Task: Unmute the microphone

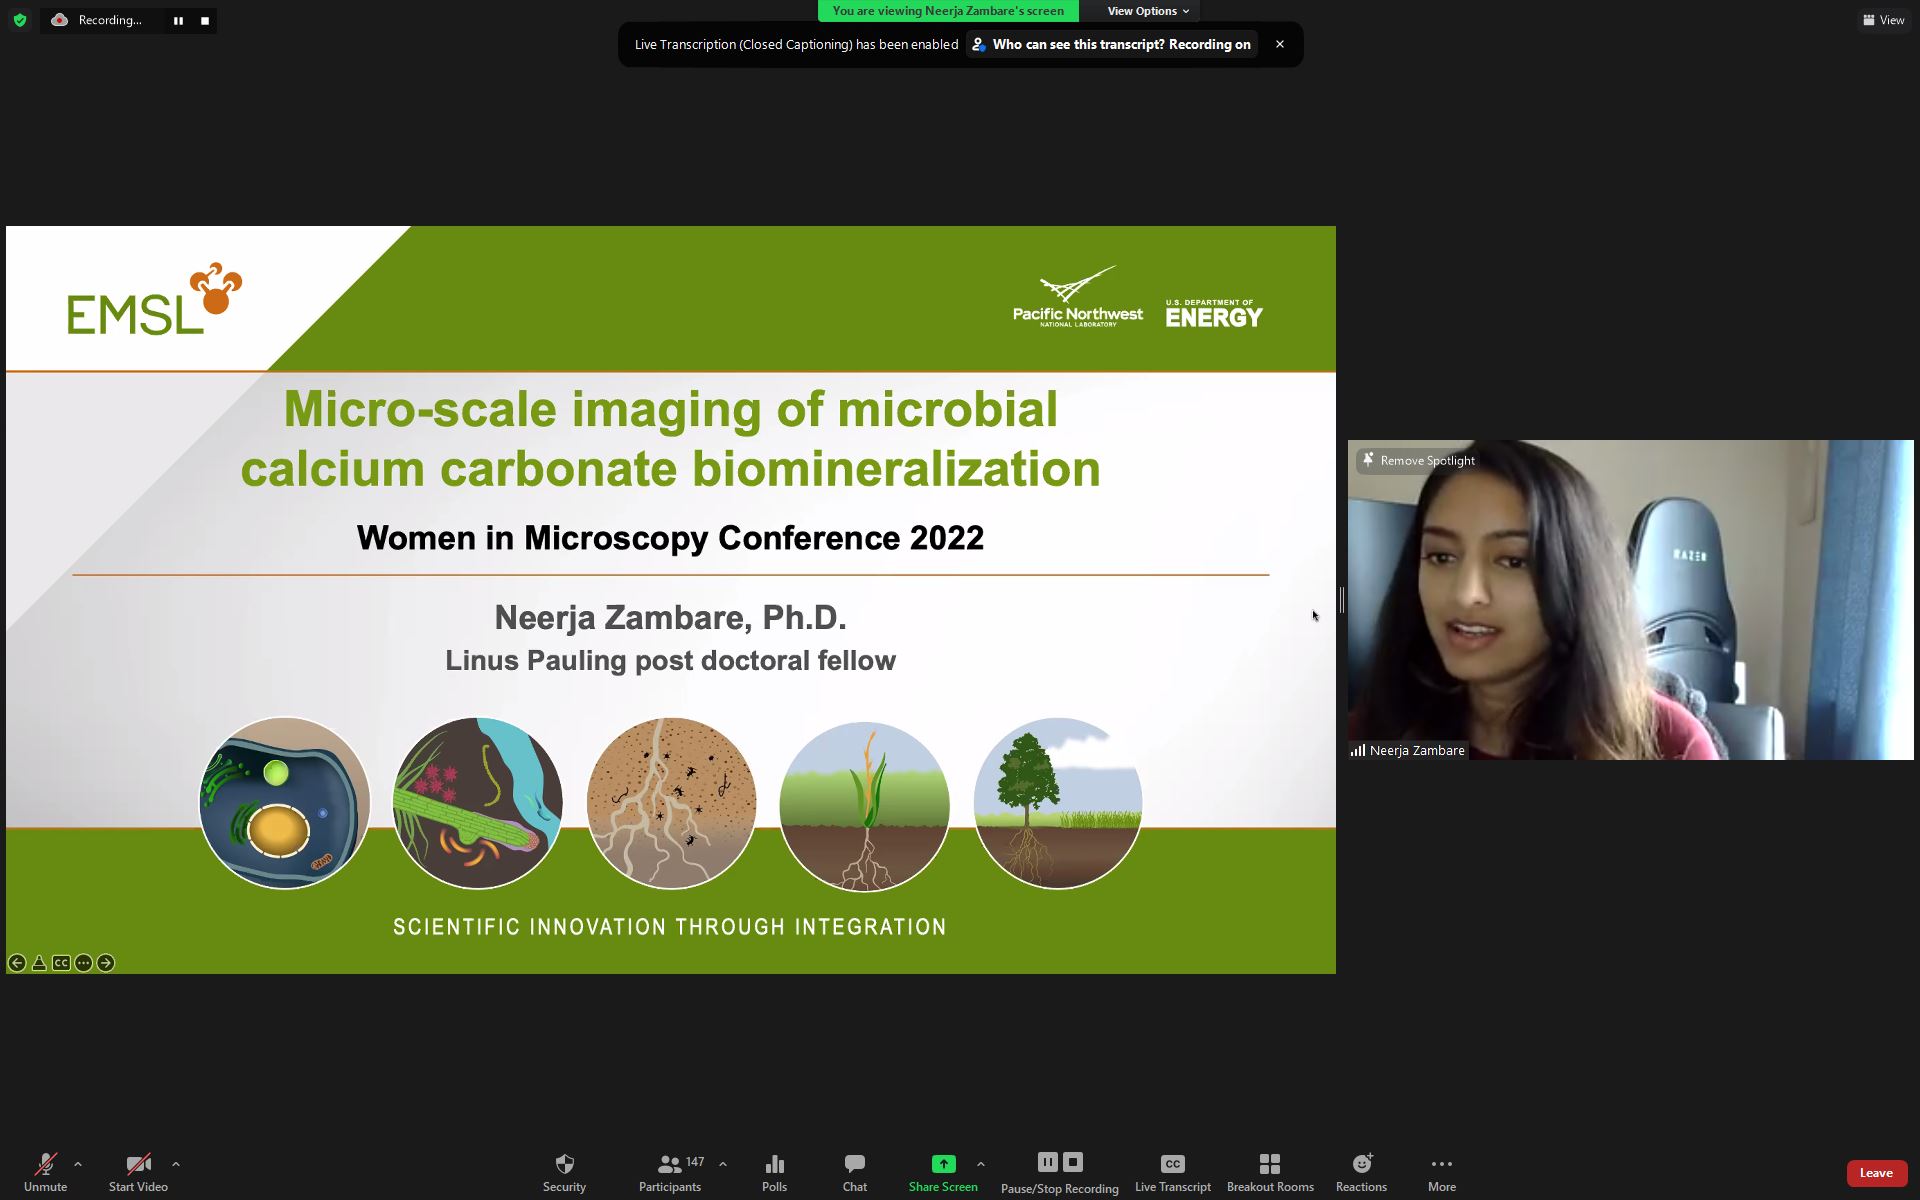Action: pyautogui.click(x=45, y=1172)
